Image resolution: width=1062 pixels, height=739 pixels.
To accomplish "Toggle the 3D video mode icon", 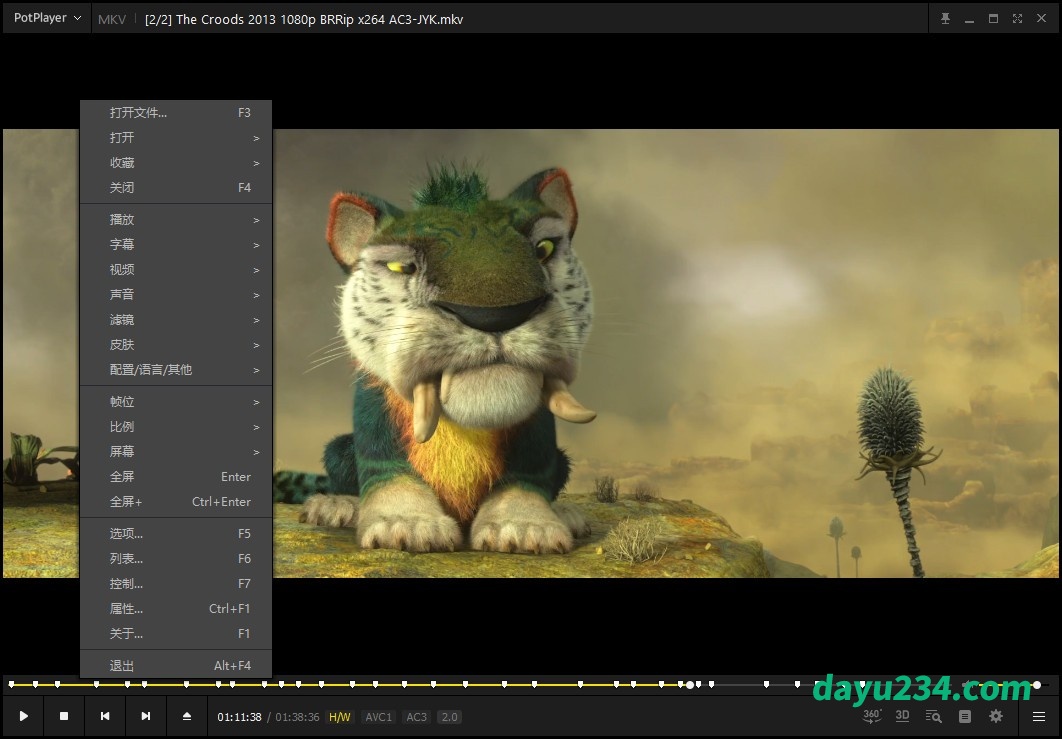I will click(x=902, y=716).
